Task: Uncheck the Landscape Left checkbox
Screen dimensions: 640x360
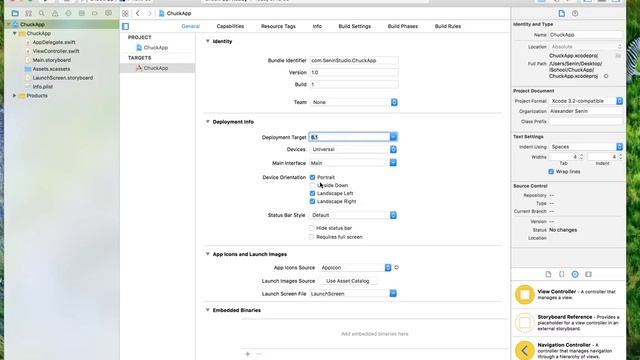Action: (x=312, y=193)
